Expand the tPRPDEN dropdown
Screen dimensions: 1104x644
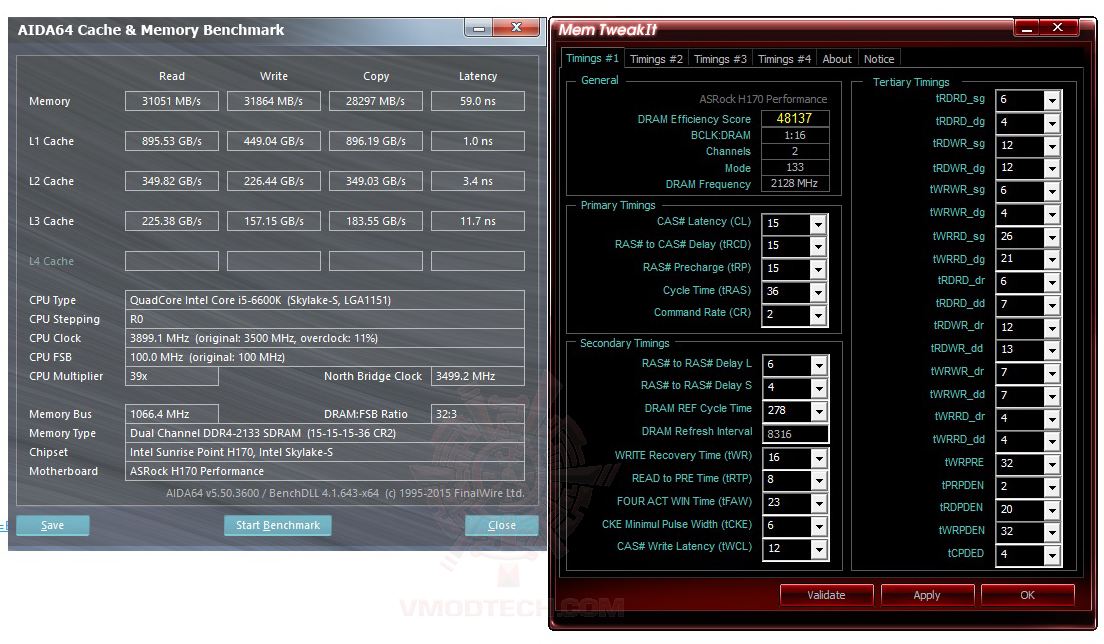click(x=1052, y=488)
